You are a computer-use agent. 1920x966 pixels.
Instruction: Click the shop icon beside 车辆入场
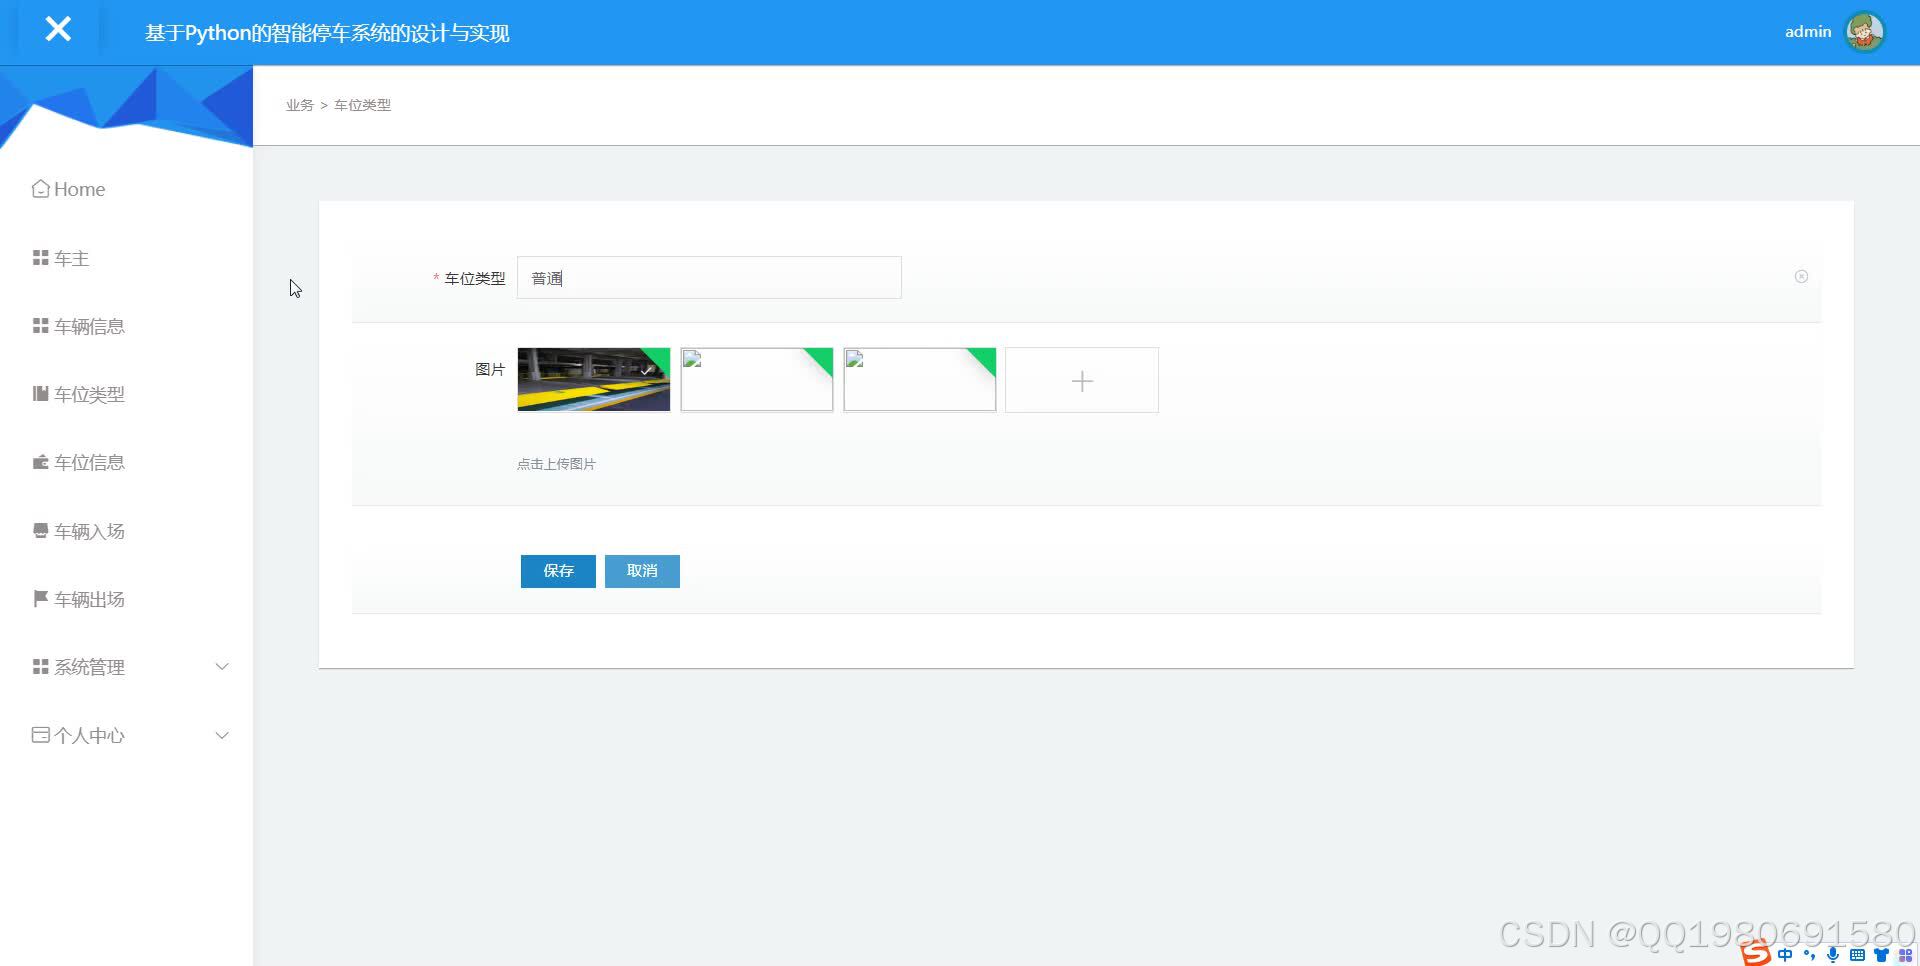pyautogui.click(x=40, y=530)
